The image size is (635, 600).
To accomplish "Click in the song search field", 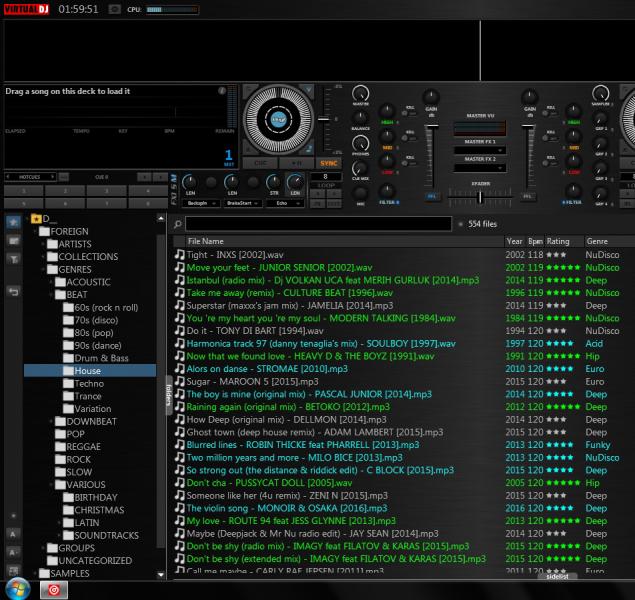I will coord(318,224).
